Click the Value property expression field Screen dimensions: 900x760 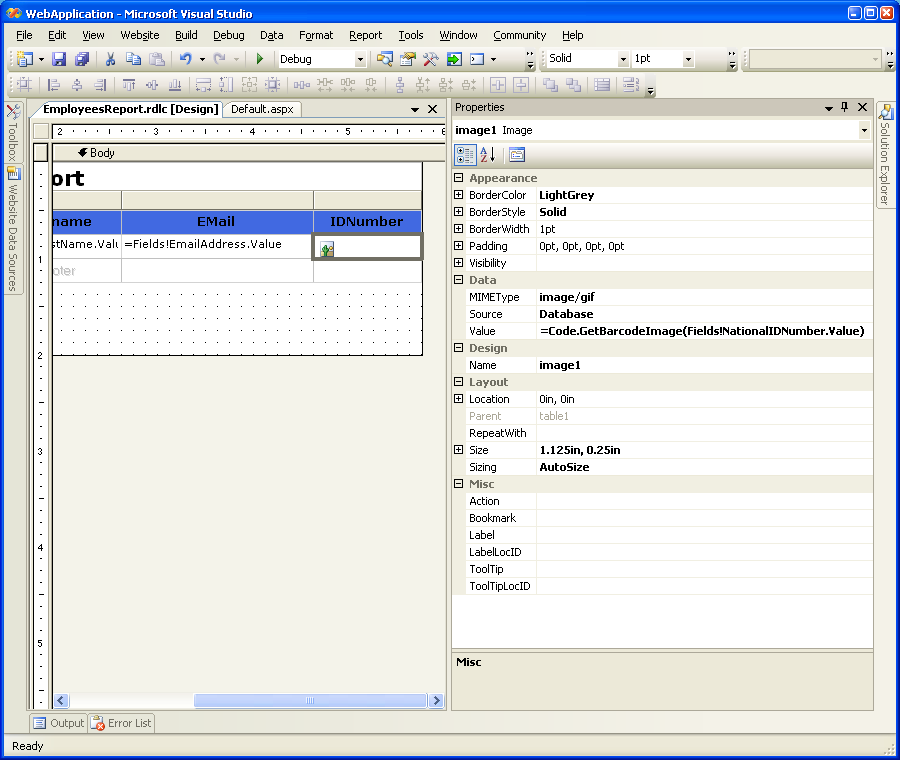tap(701, 331)
